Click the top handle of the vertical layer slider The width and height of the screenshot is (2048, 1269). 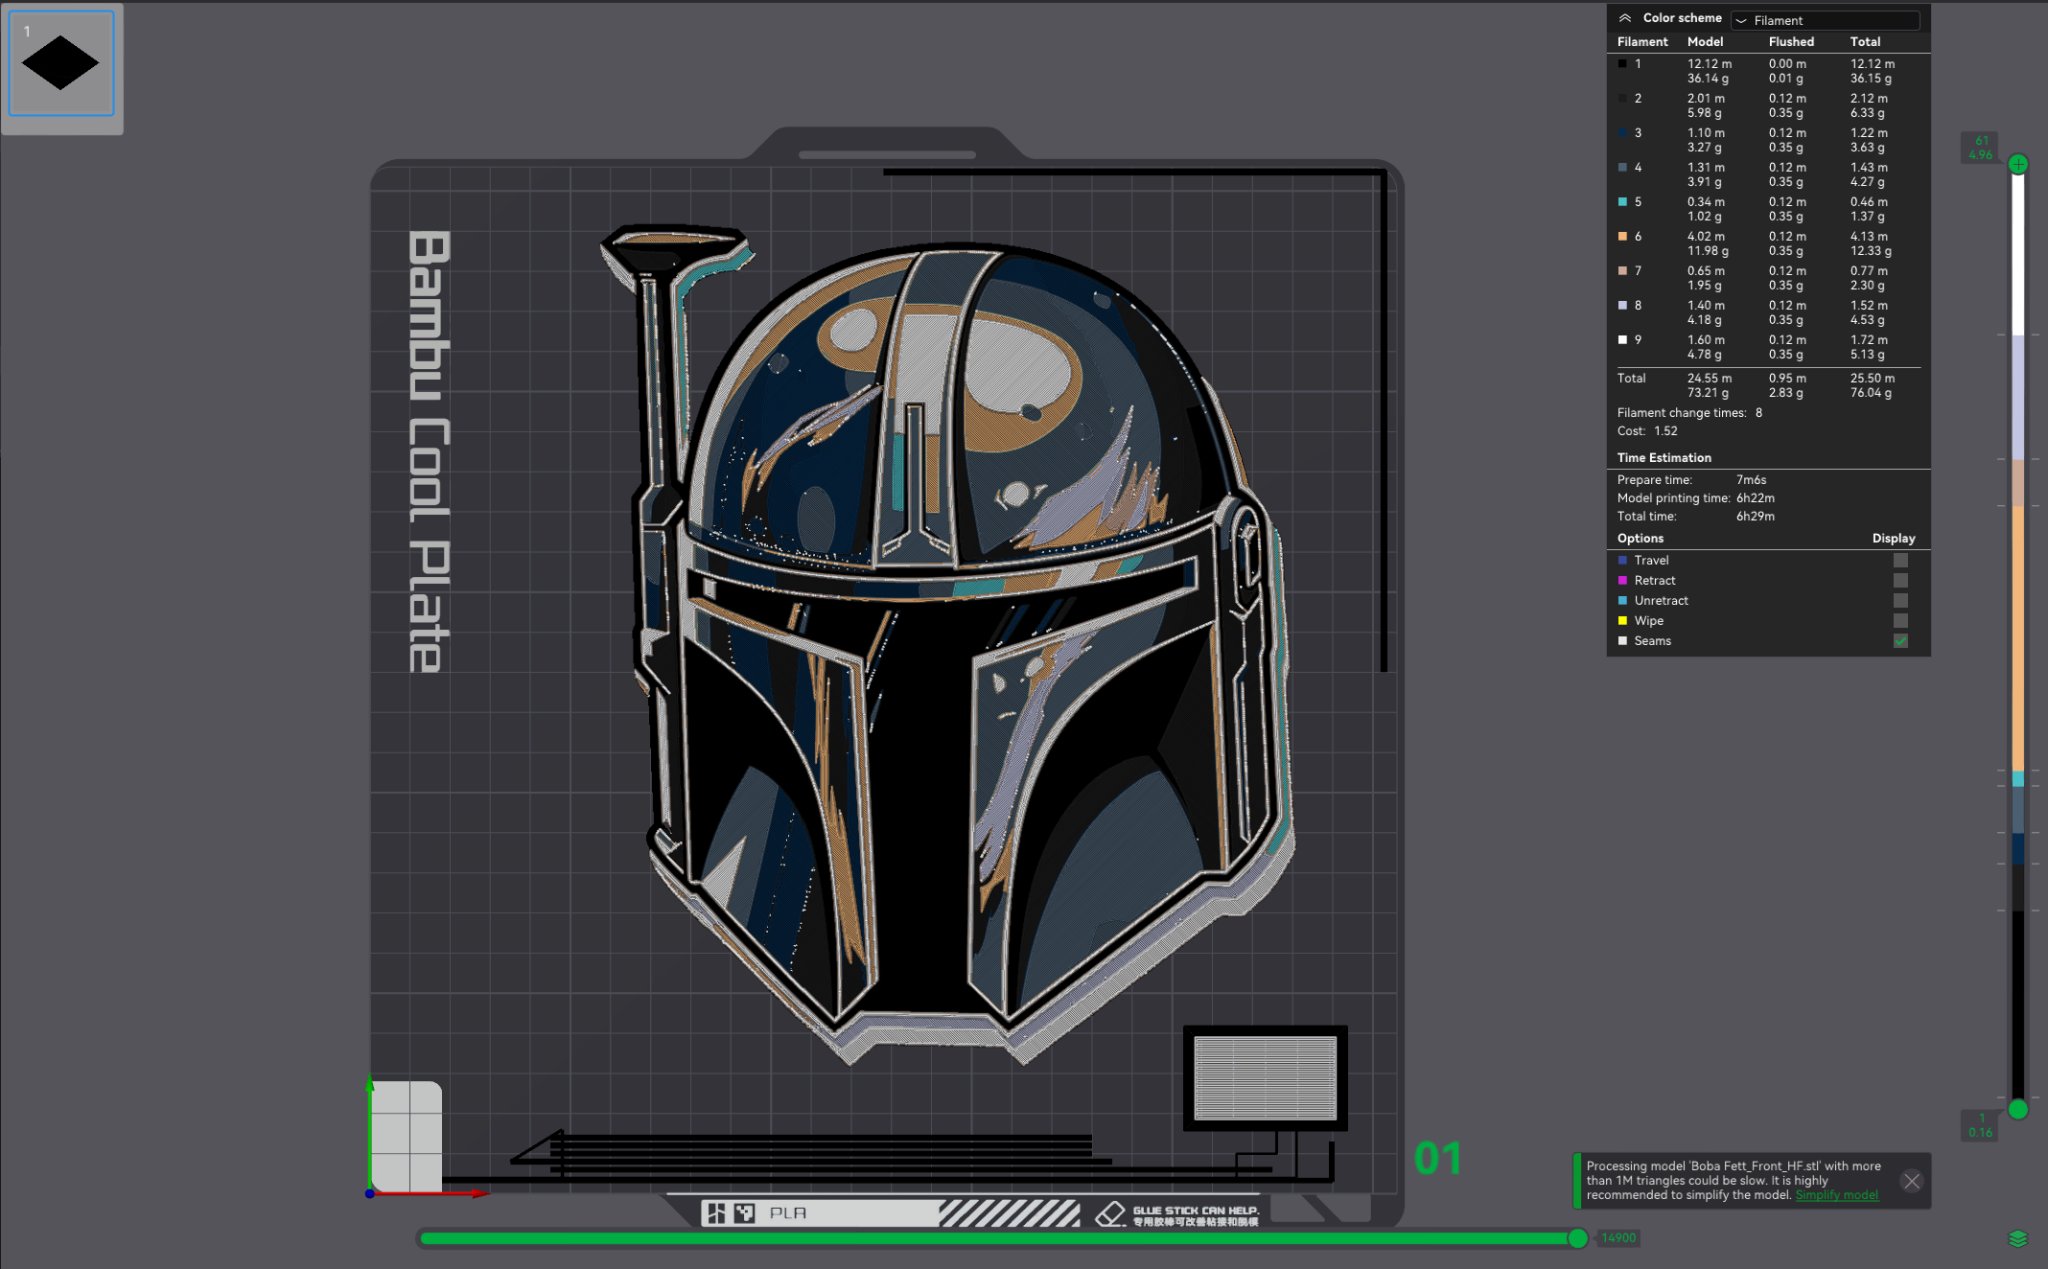2018,164
